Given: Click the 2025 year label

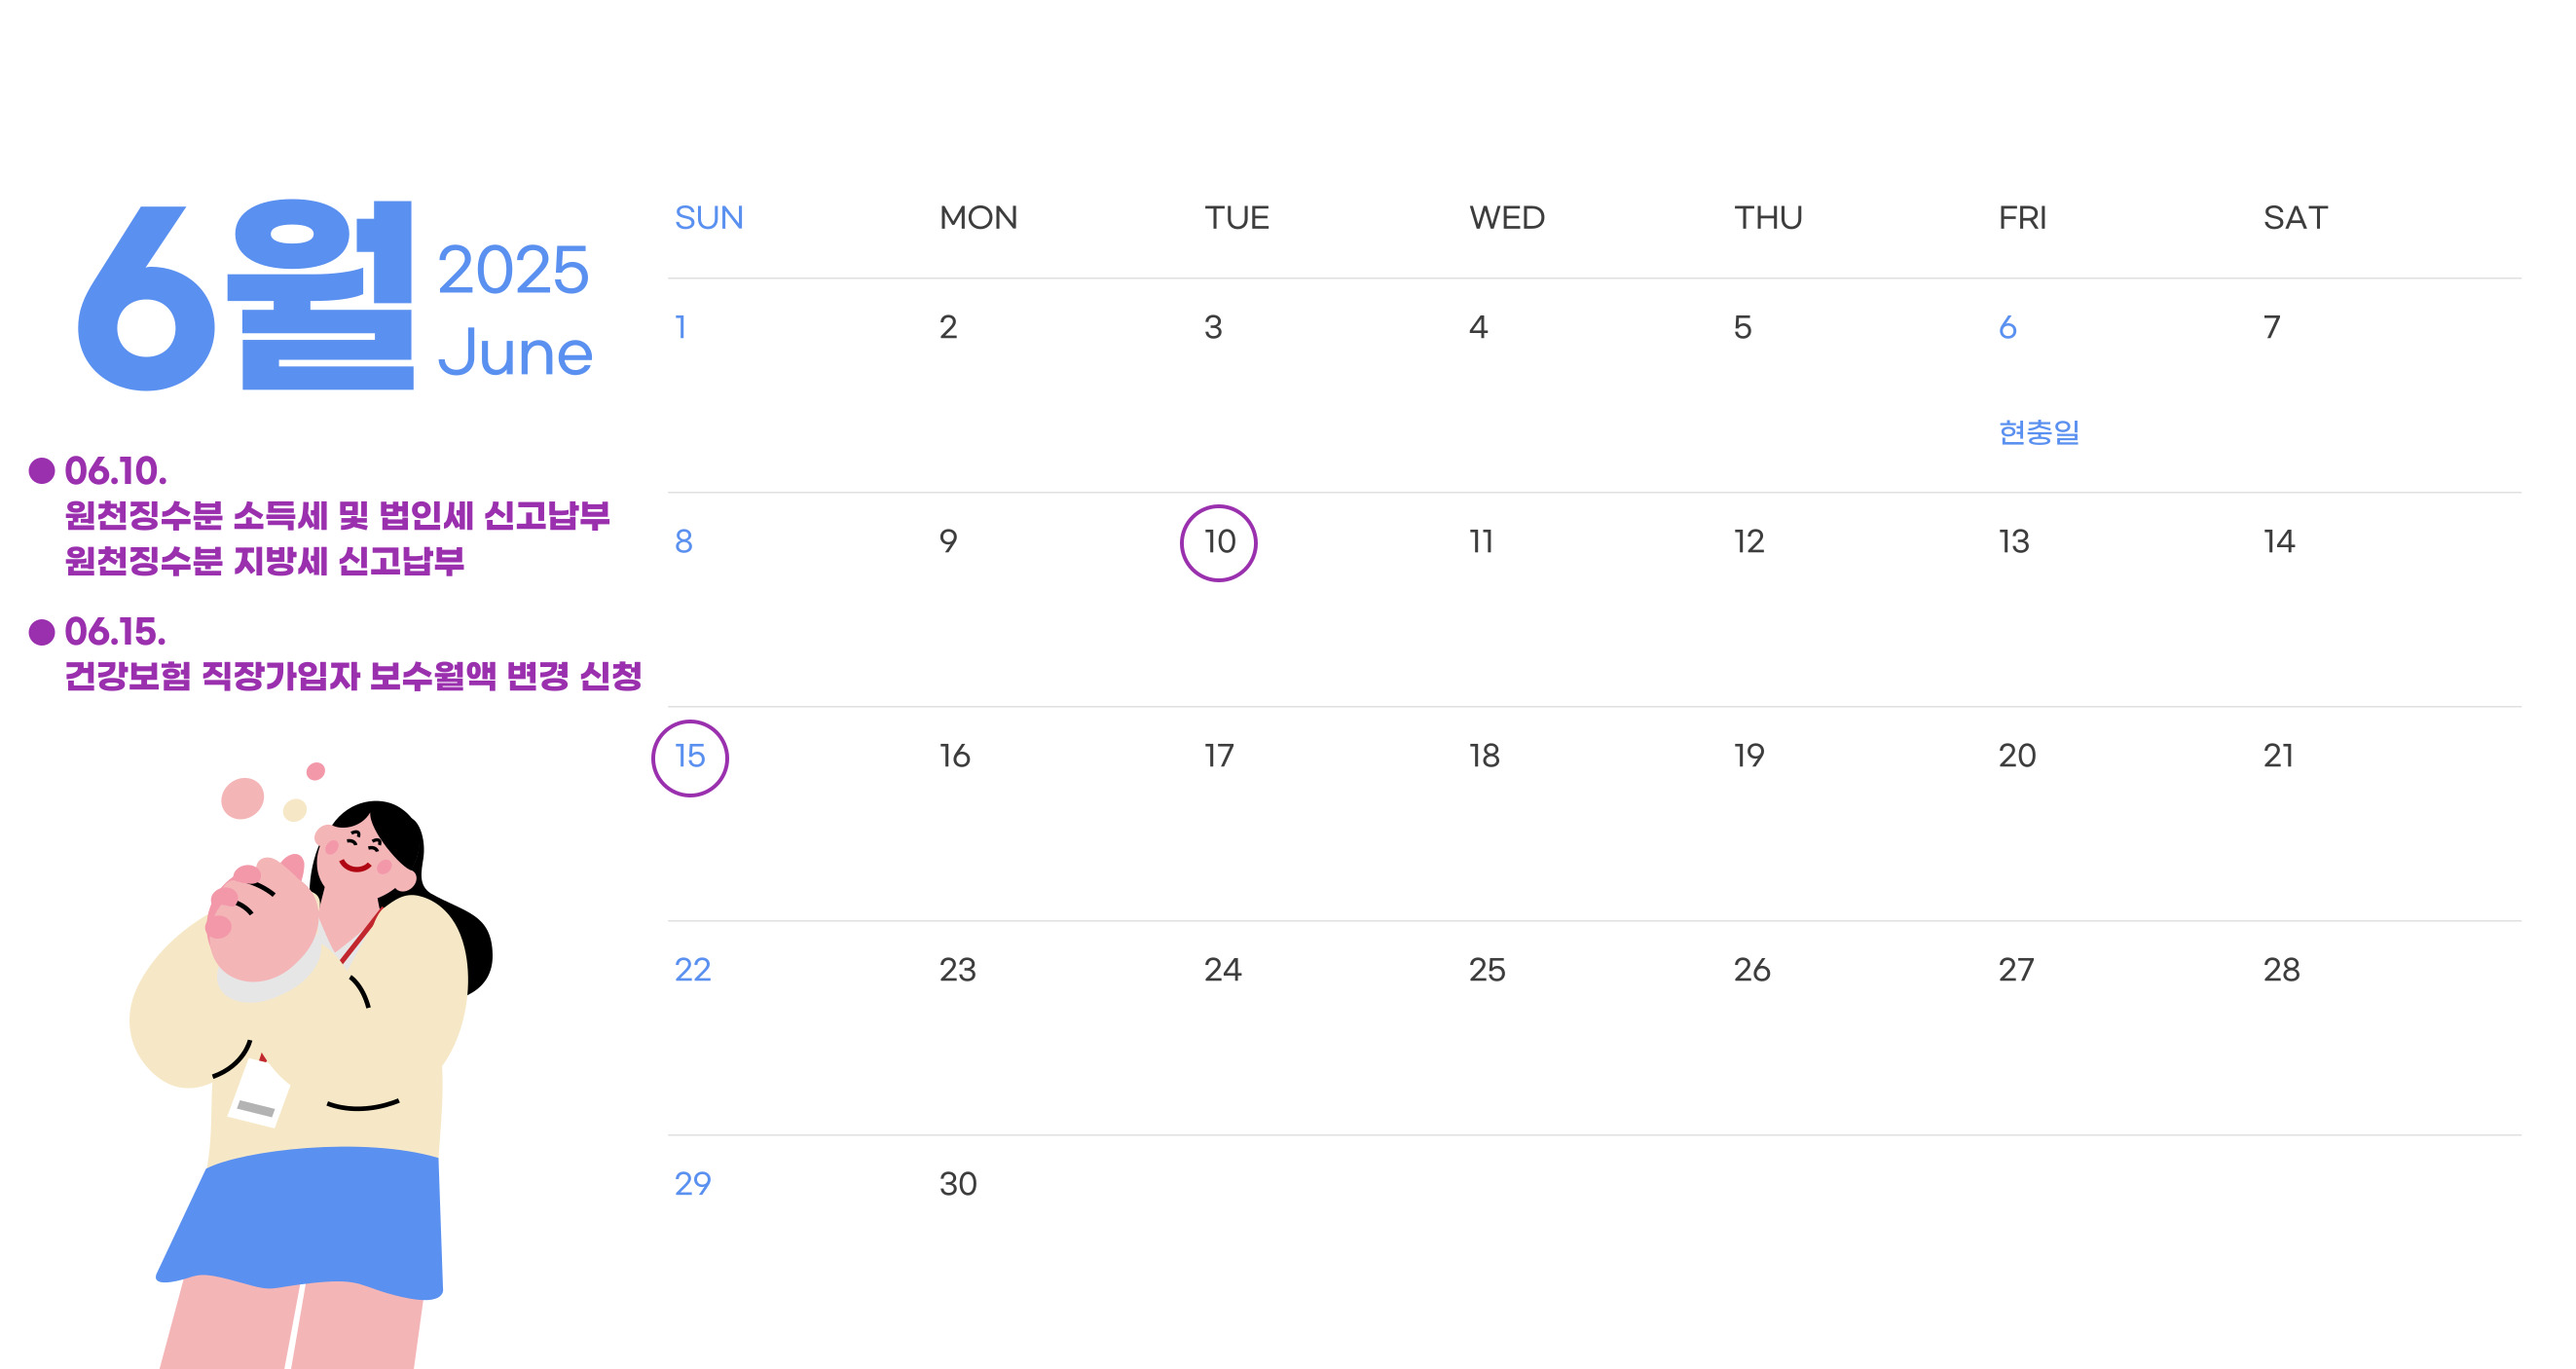Looking at the screenshot, I should pos(512,270).
